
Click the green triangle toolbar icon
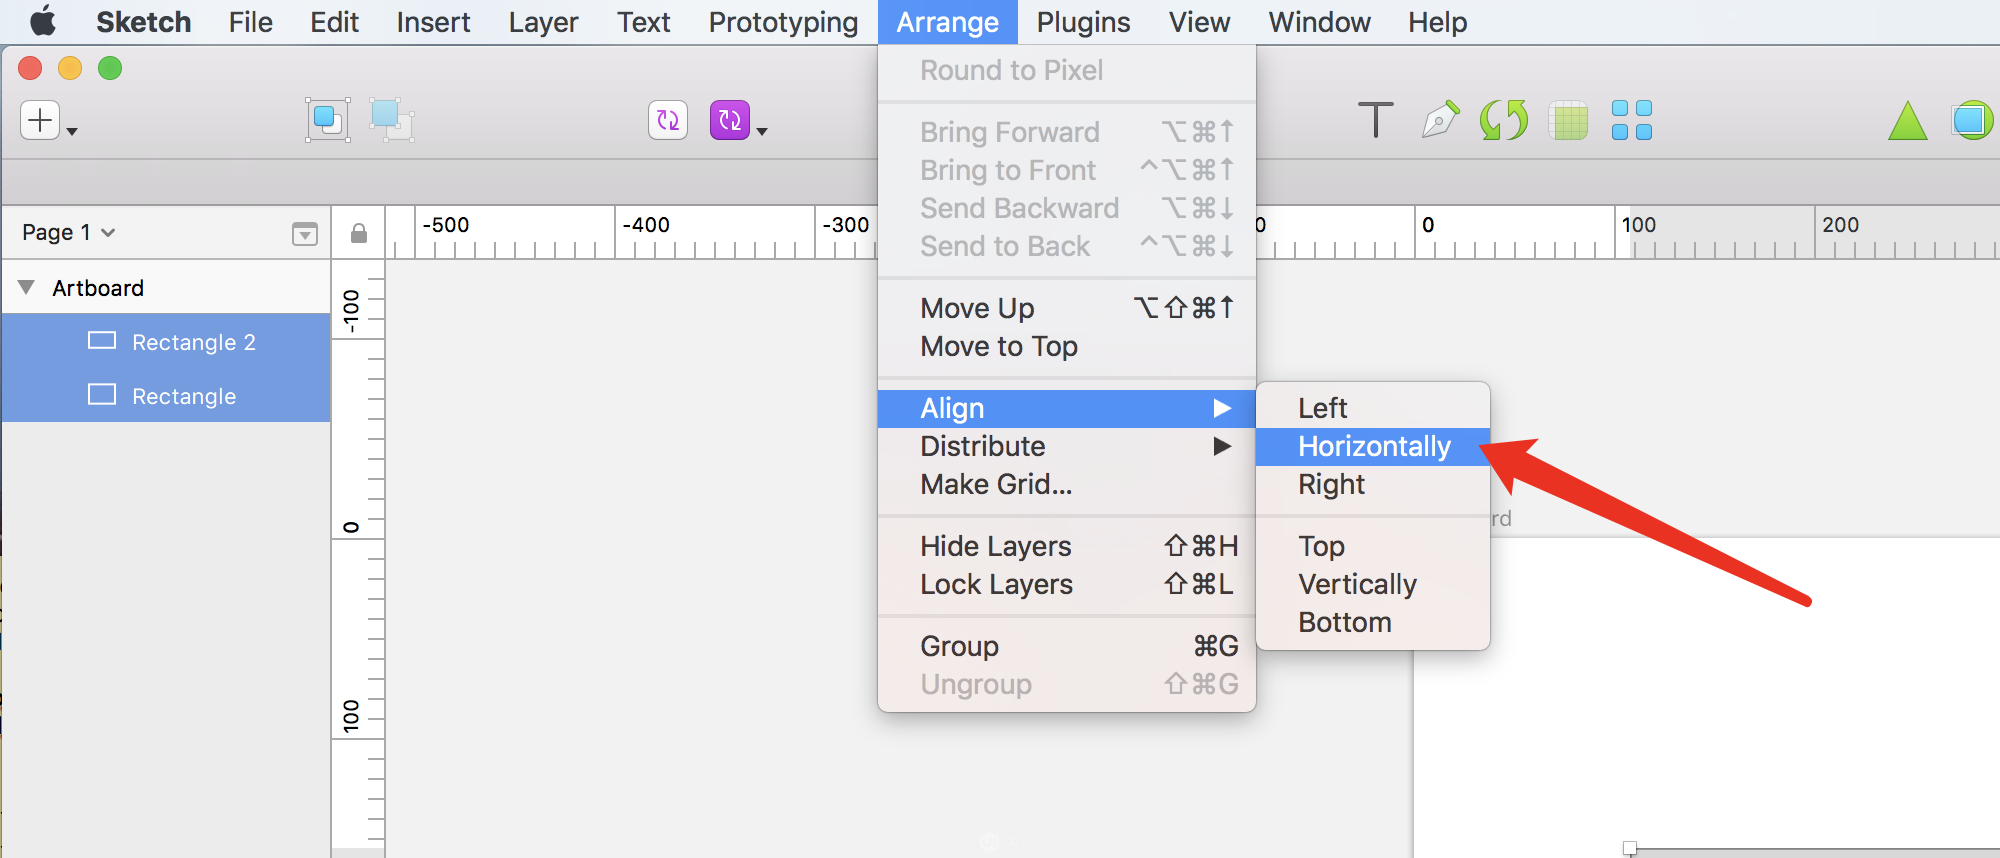pos(1908,121)
